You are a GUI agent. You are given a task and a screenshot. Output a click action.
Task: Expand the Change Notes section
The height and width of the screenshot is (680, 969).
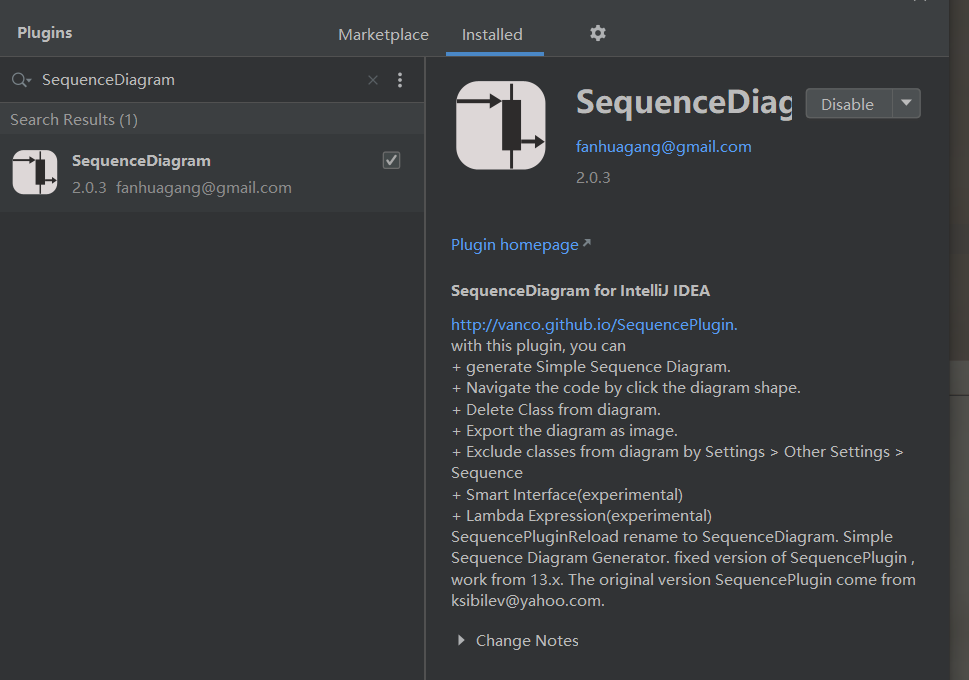pyautogui.click(x=460, y=640)
